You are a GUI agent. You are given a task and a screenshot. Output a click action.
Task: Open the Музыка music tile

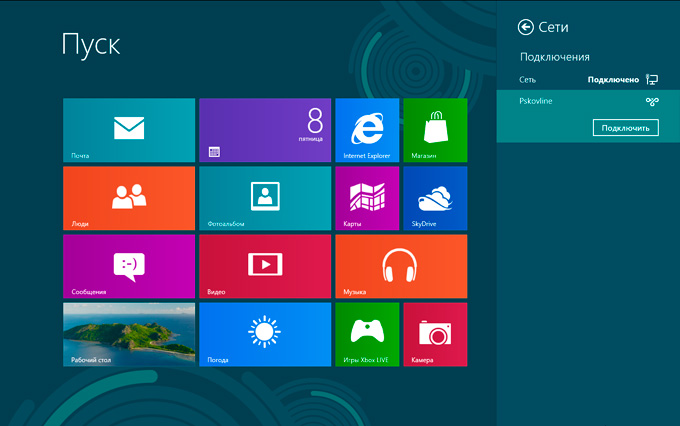point(401,266)
